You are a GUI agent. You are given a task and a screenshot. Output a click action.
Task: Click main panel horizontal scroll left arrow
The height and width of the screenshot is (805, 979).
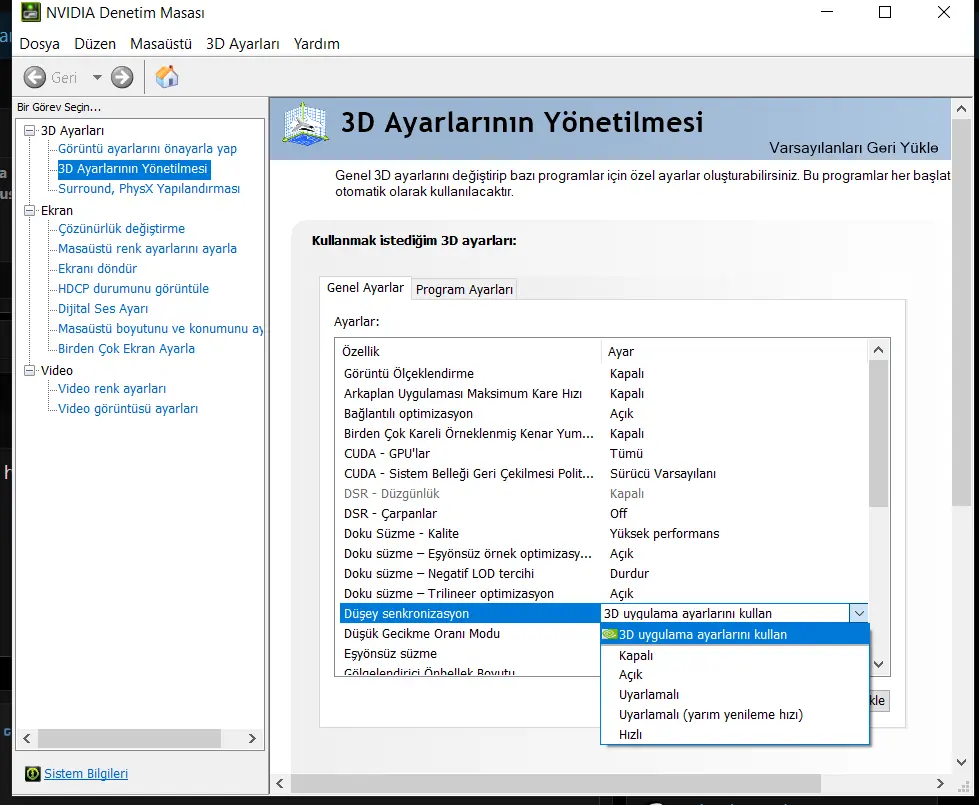click(280, 783)
